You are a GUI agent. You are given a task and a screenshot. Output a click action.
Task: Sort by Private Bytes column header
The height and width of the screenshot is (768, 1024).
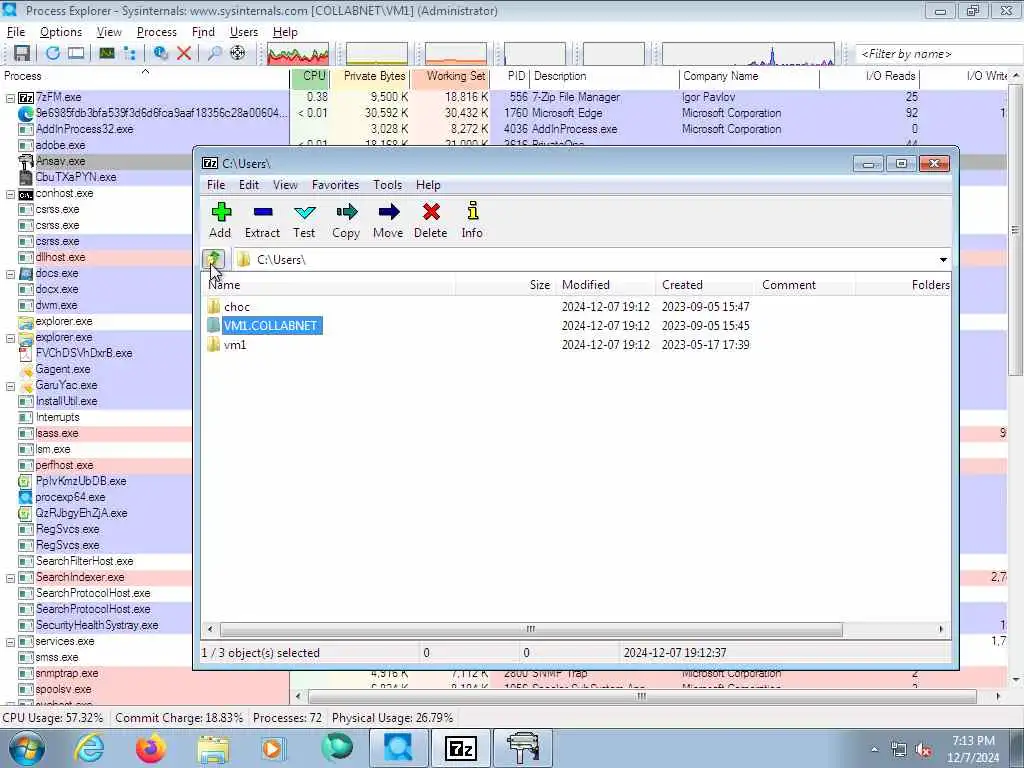[370, 76]
